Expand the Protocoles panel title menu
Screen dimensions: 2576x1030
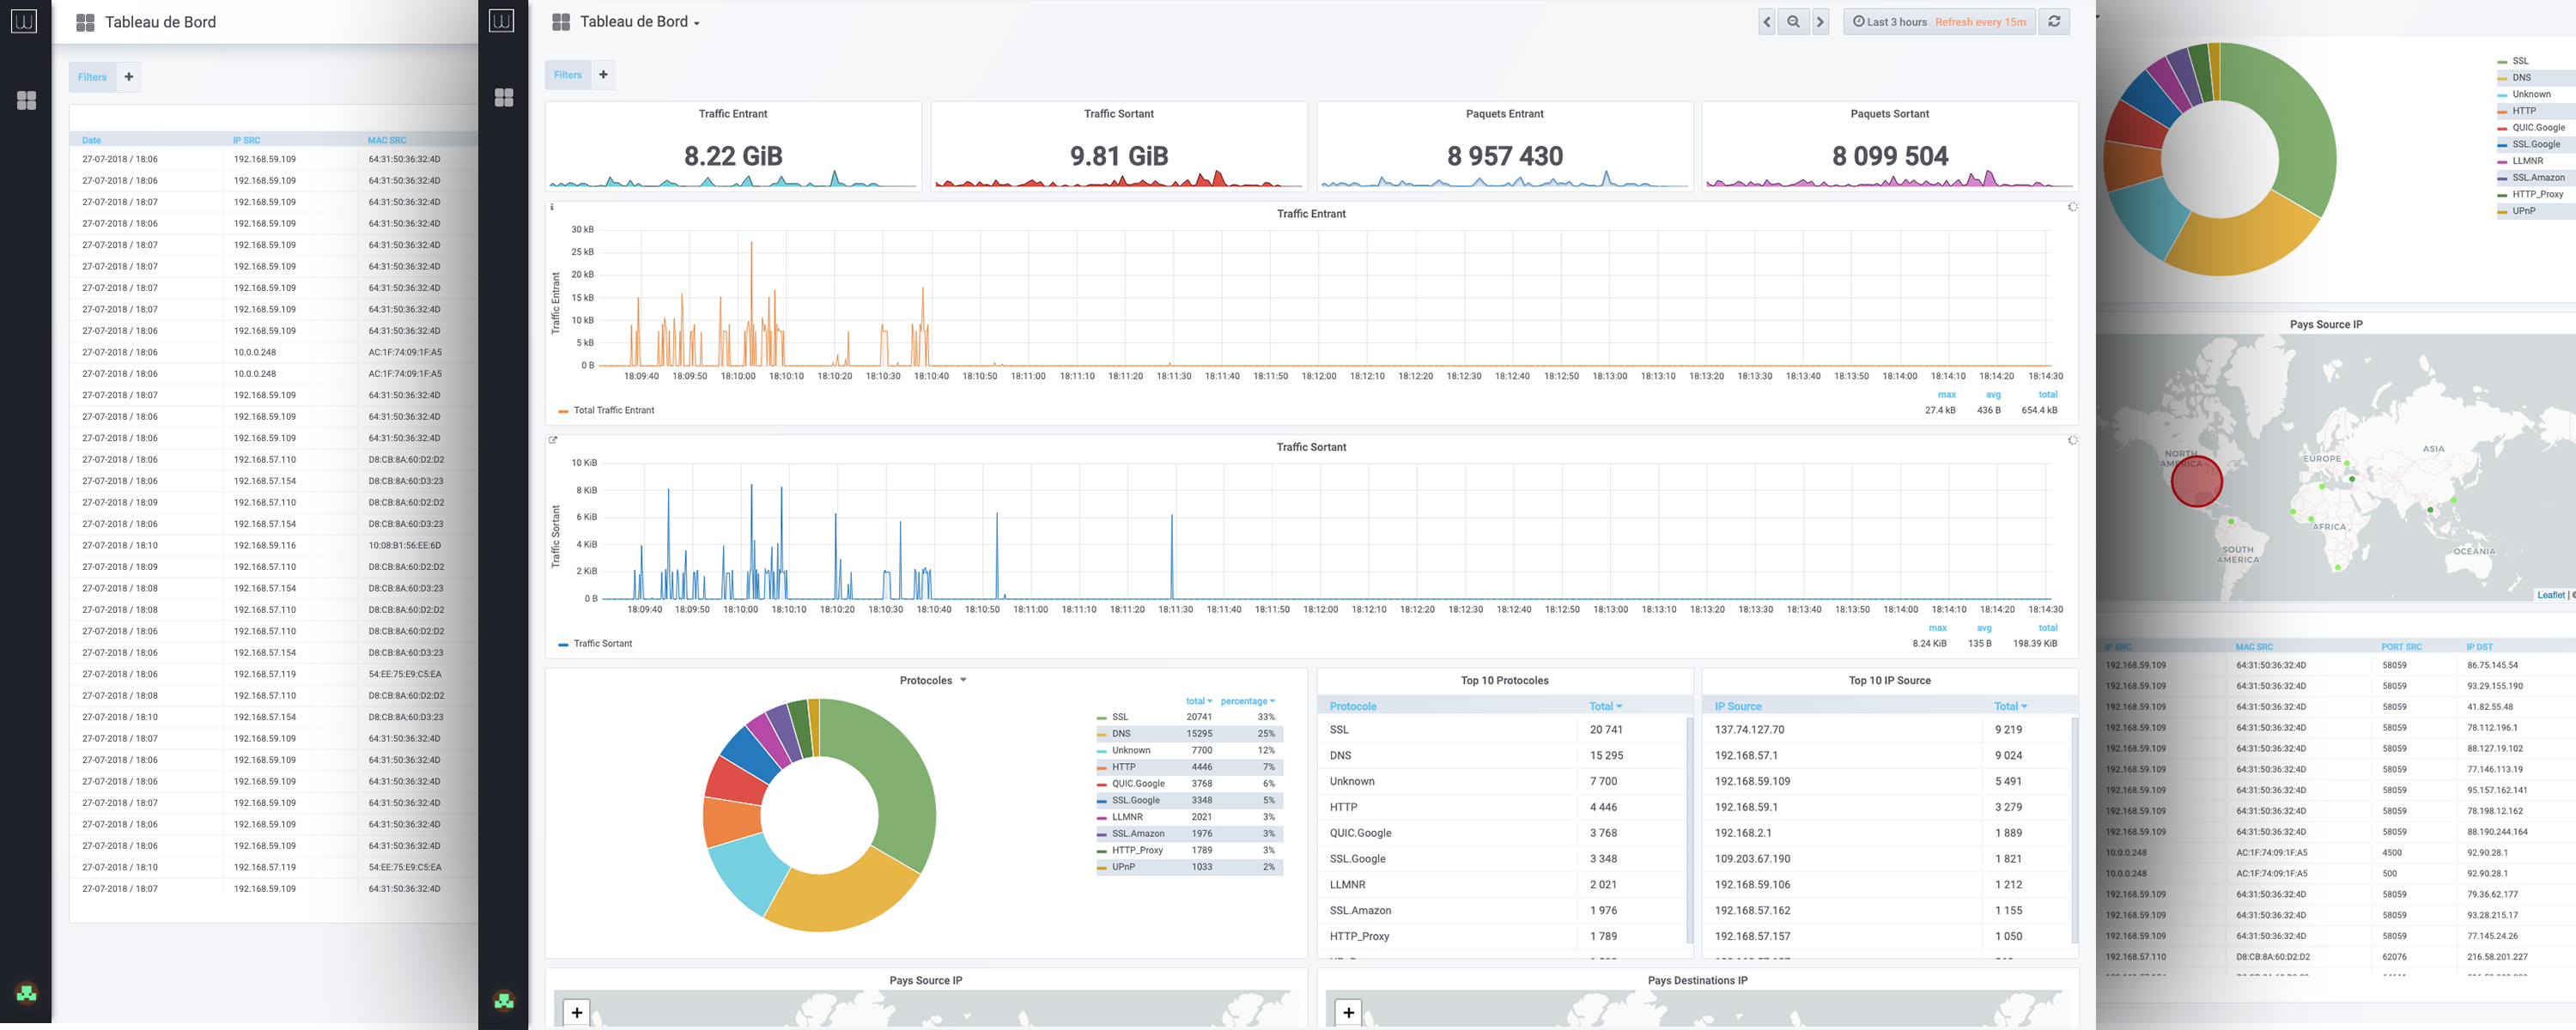click(932, 680)
